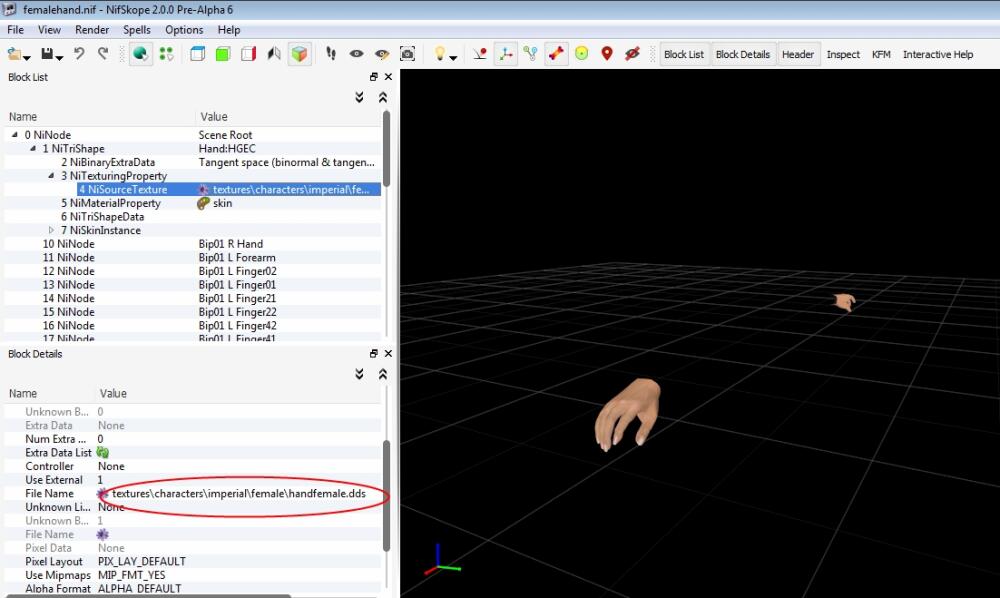Click the Save floppy disk icon

(x=47, y=54)
